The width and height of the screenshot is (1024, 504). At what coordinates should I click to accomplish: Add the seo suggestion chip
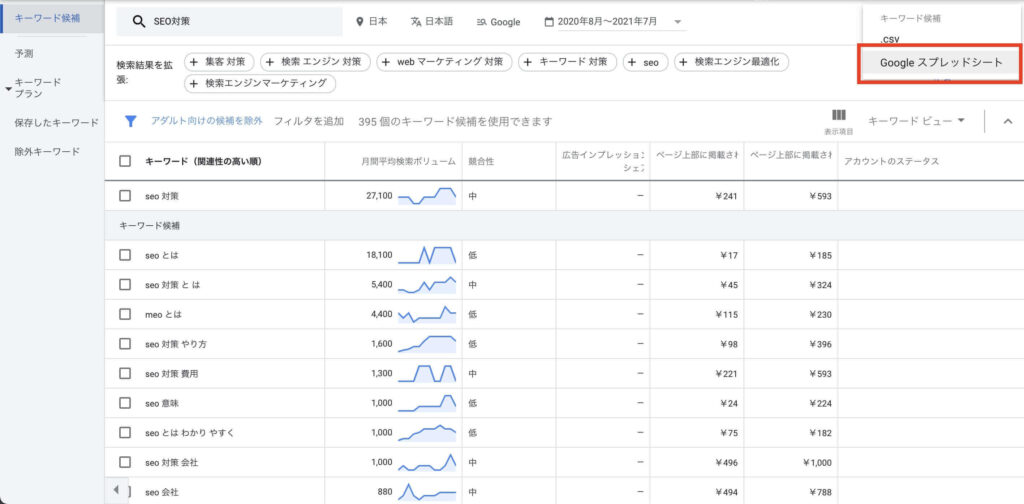645,62
